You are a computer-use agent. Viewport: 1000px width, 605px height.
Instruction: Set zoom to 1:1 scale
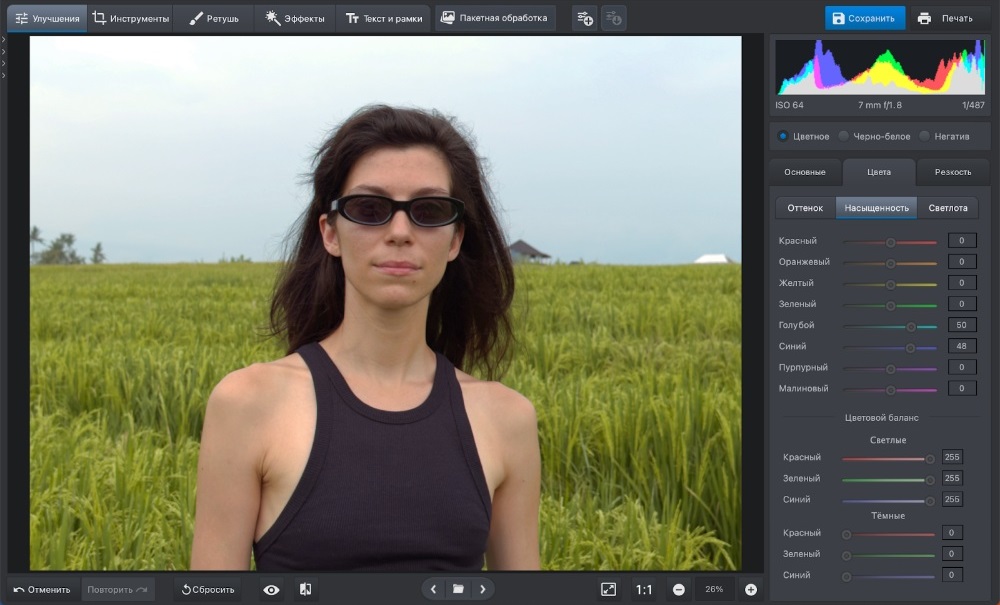click(644, 590)
